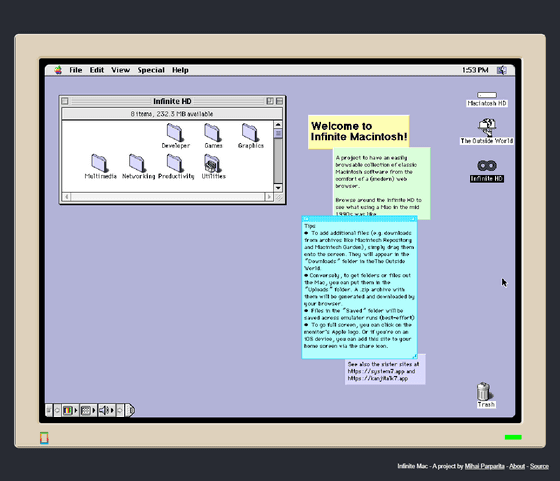Click the monitor resolution control strip icon

click(86, 411)
